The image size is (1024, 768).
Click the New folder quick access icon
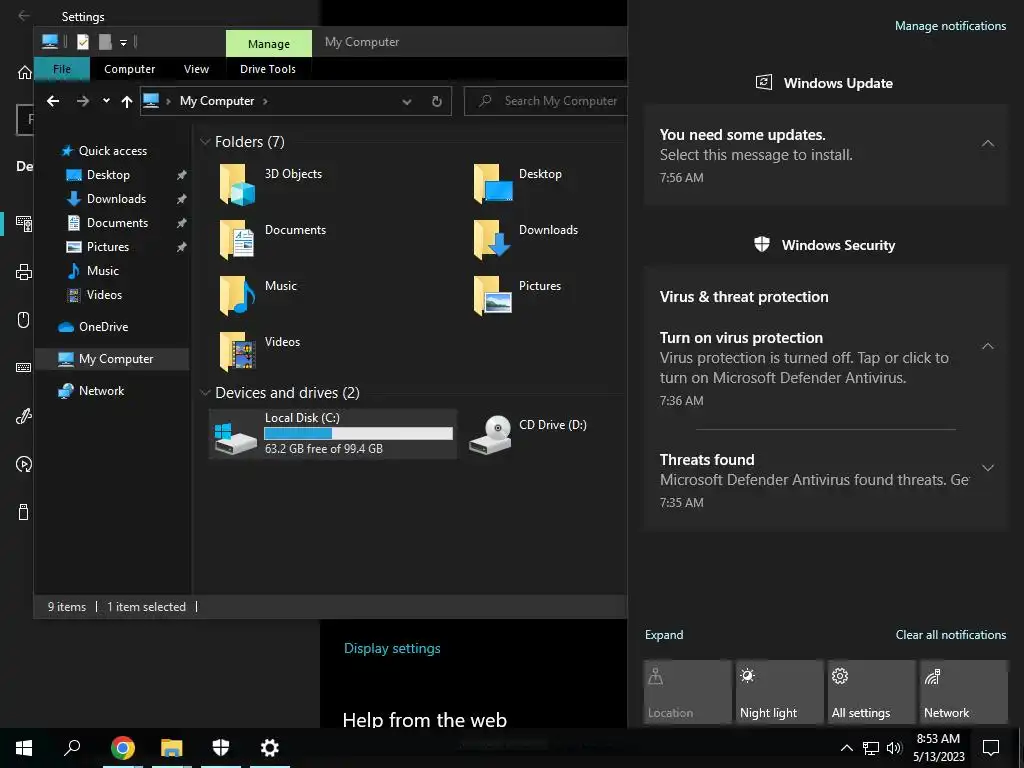click(x=104, y=42)
